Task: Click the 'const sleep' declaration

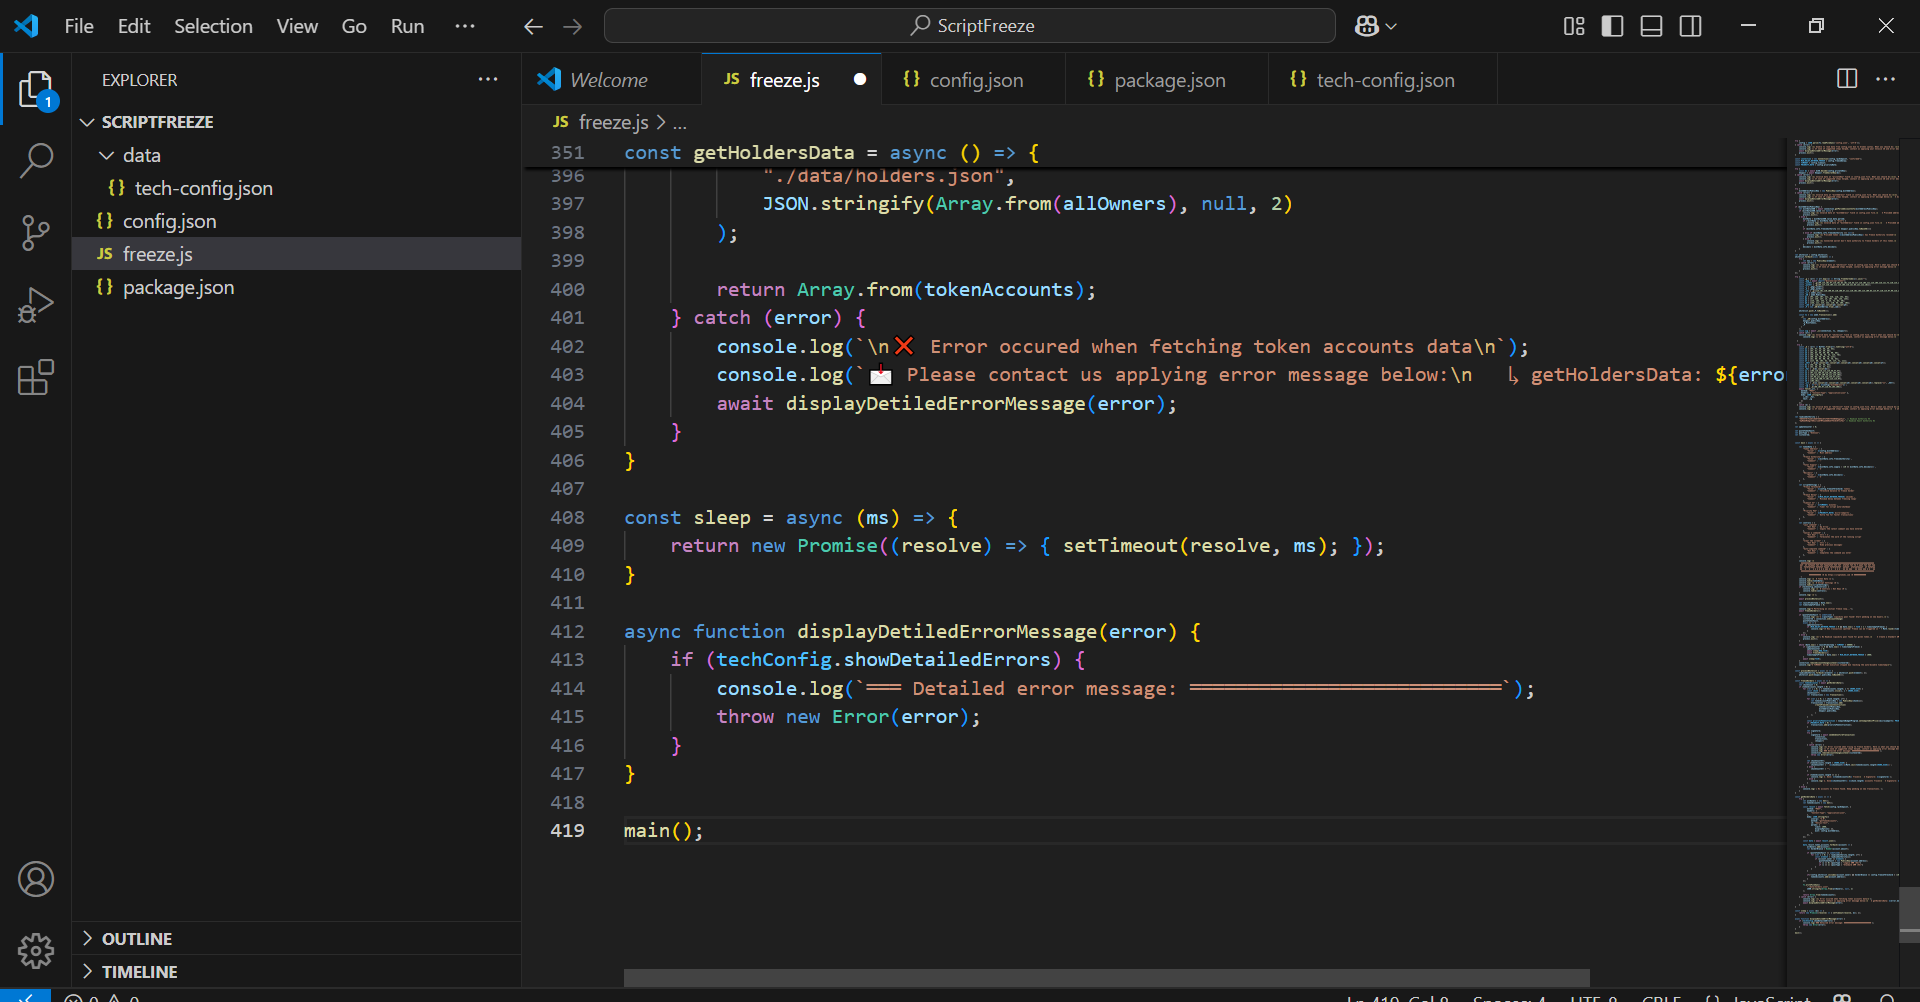Action: tap(687, 517)
